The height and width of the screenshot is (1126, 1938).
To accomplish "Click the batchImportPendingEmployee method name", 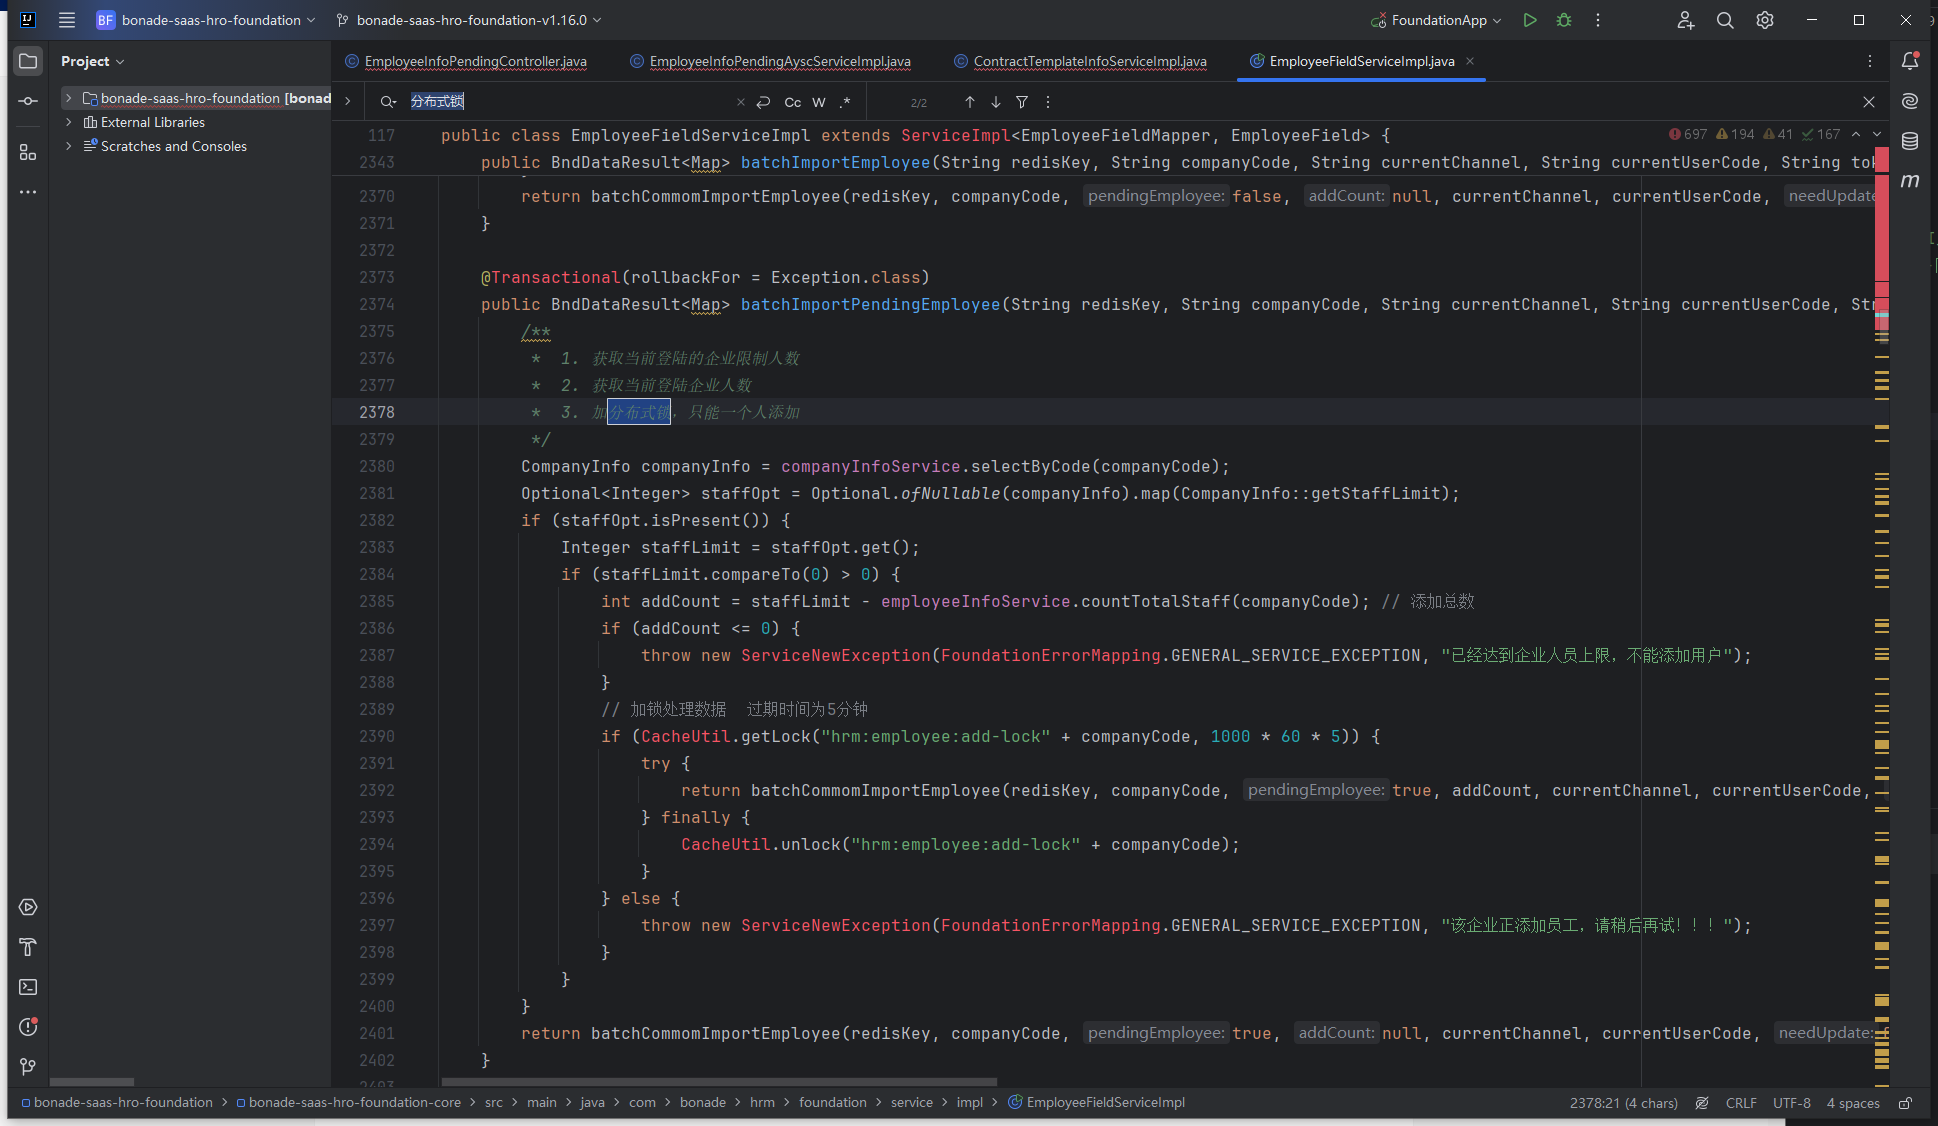I will (870, 304).
